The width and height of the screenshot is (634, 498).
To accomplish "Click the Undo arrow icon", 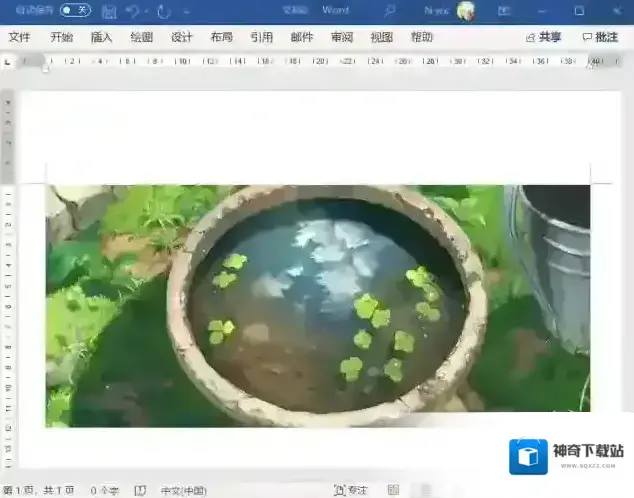I will [x=131, y=11].
